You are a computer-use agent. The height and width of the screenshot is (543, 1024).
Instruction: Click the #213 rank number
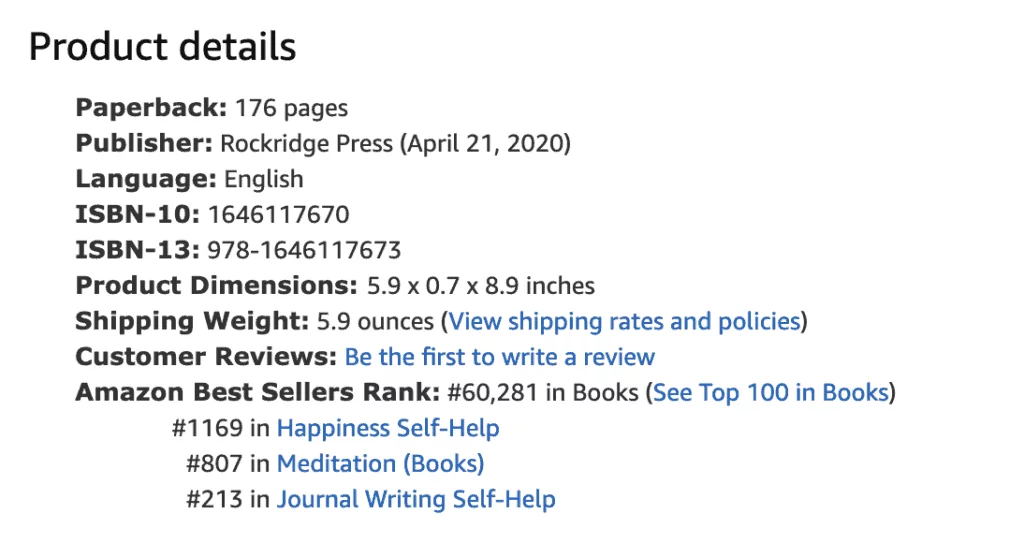coord(214,499)
